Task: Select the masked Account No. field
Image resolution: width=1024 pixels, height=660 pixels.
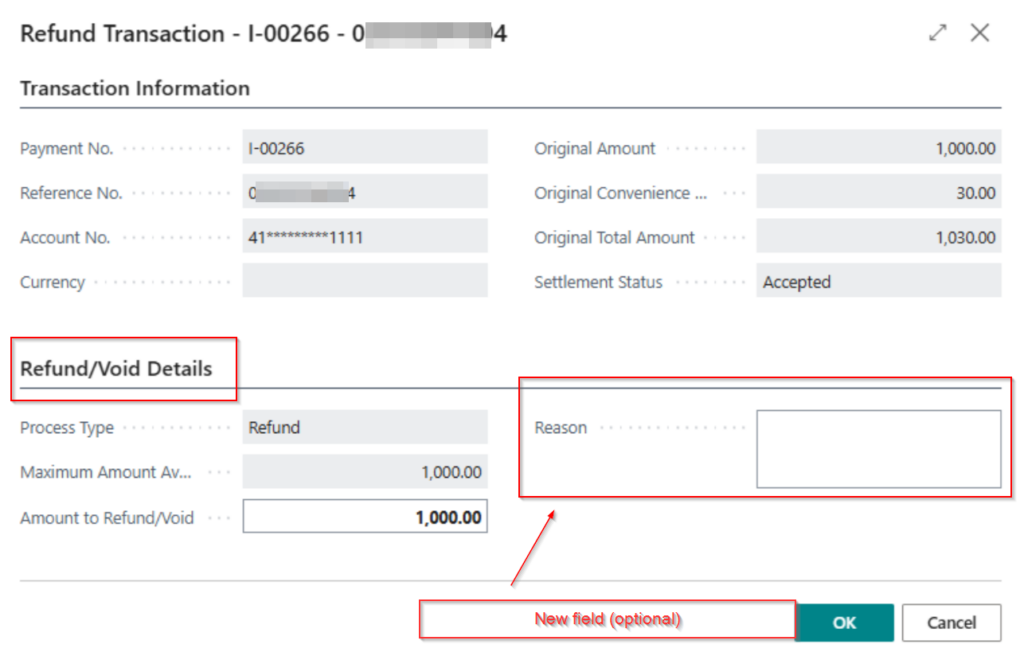Action: click(x=365, y=237)
